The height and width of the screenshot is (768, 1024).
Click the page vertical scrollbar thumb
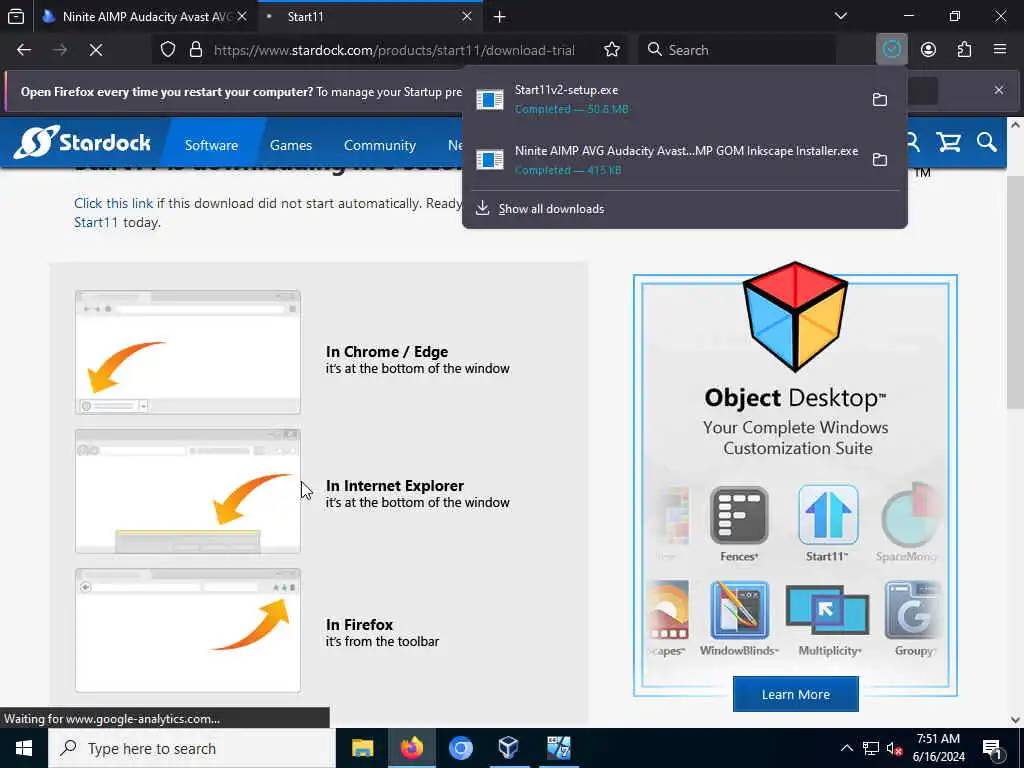pos(1015,292)
